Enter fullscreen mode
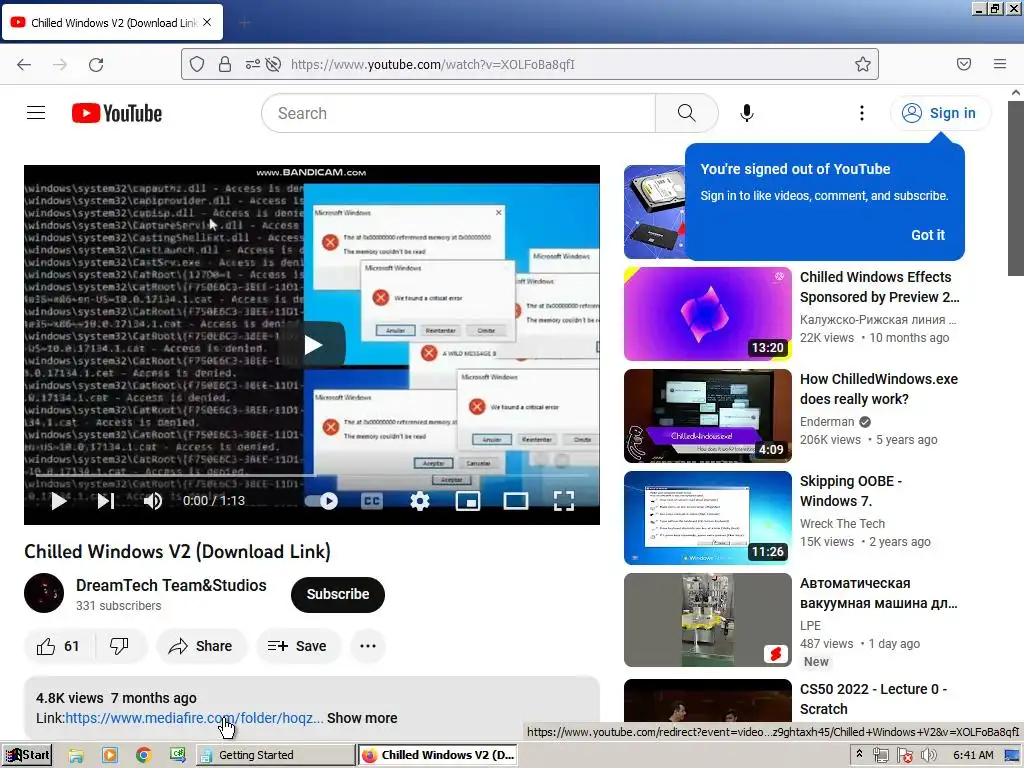 coord(564,501)
